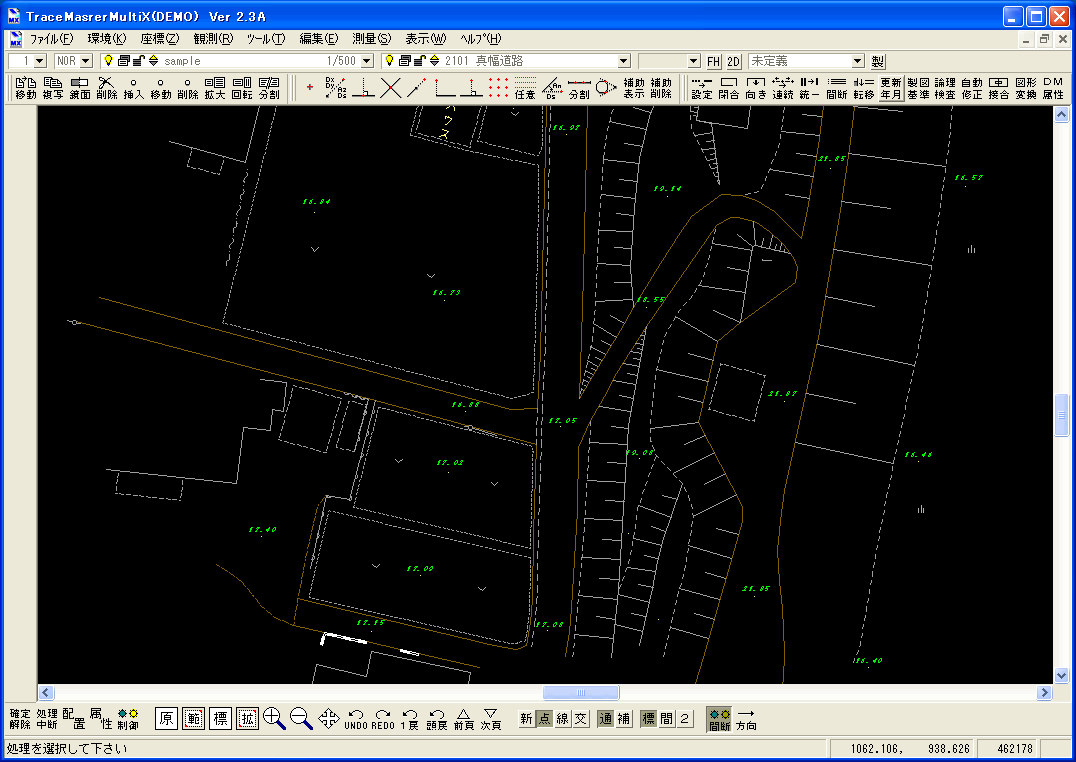
Task: Open the 編集(E) menu
Action: (x=319, y=39)
